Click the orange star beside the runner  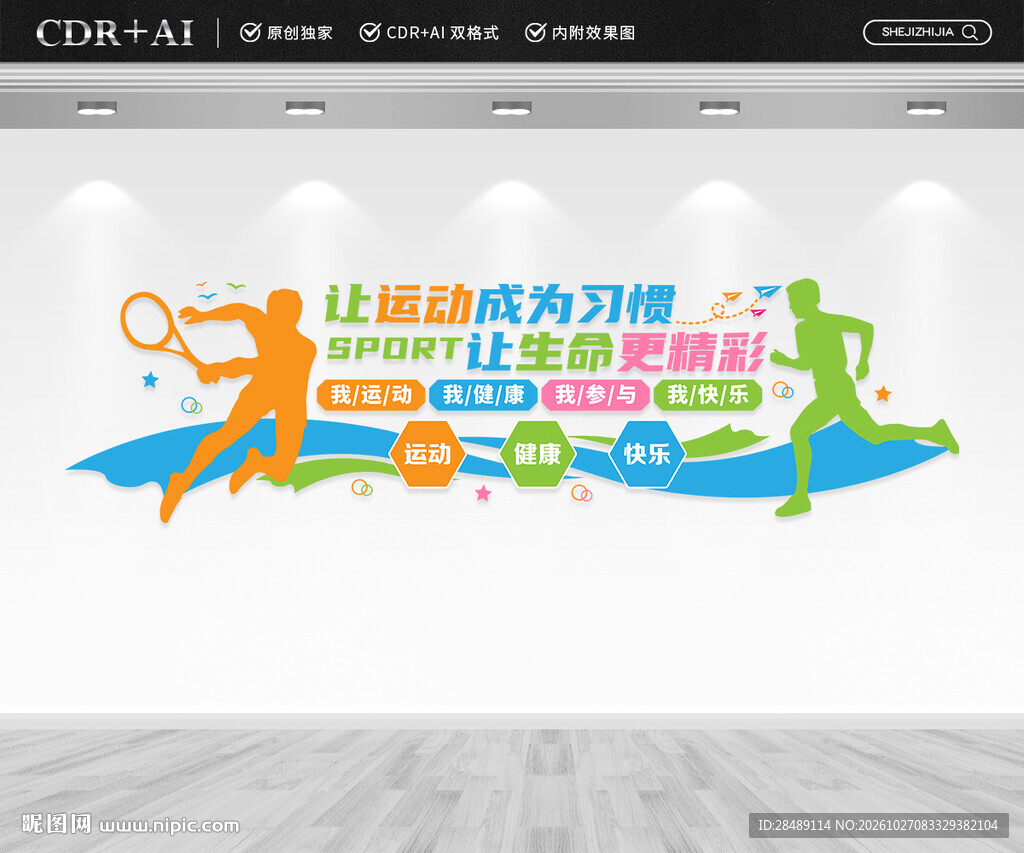(883, 393)
